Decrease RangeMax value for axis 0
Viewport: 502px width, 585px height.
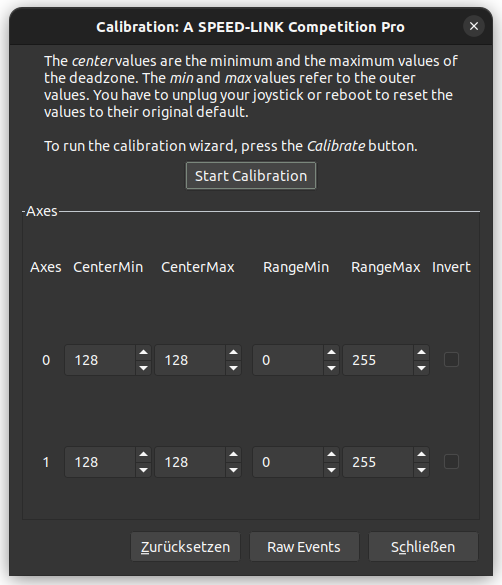421,368
